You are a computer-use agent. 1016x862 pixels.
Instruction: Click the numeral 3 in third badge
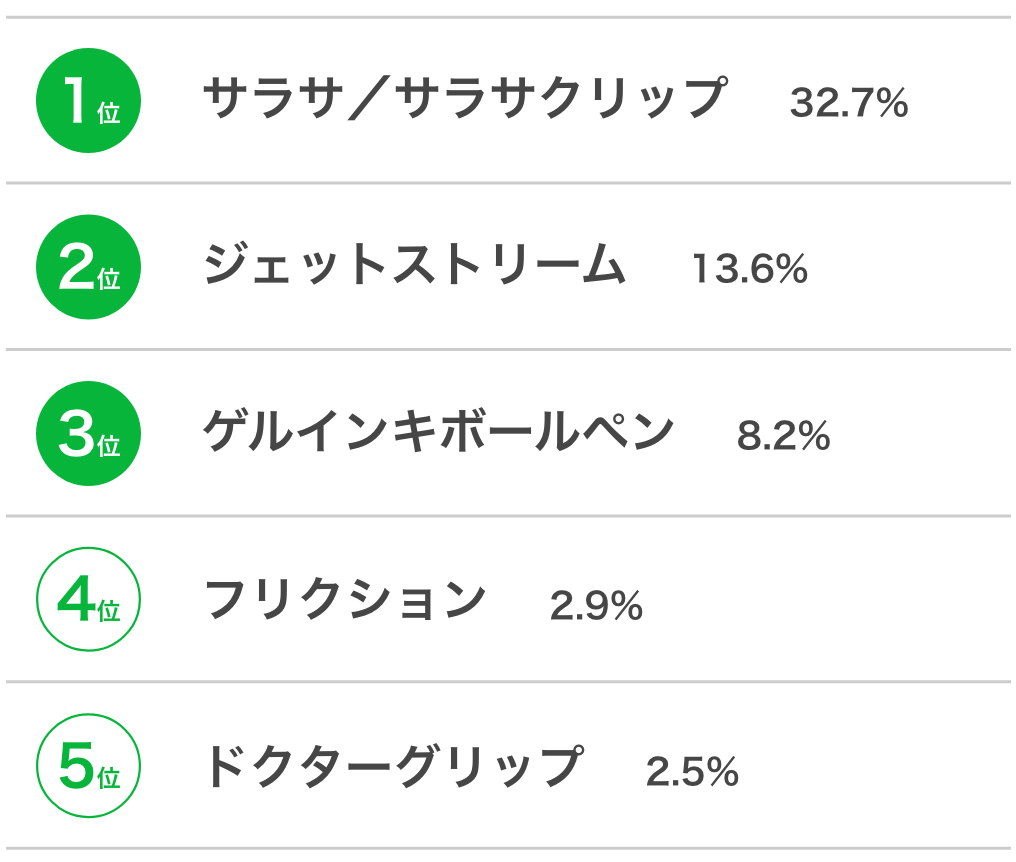[x=76, y=433]
